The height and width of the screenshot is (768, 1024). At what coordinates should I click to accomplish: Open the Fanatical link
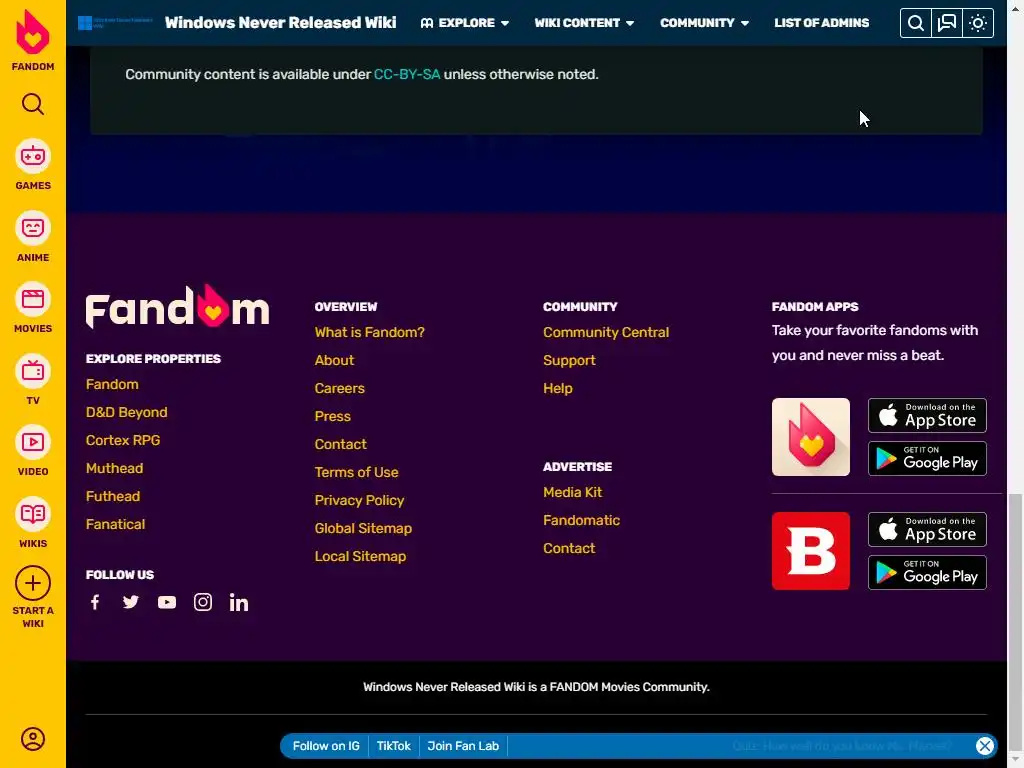(x=116, y=524)
